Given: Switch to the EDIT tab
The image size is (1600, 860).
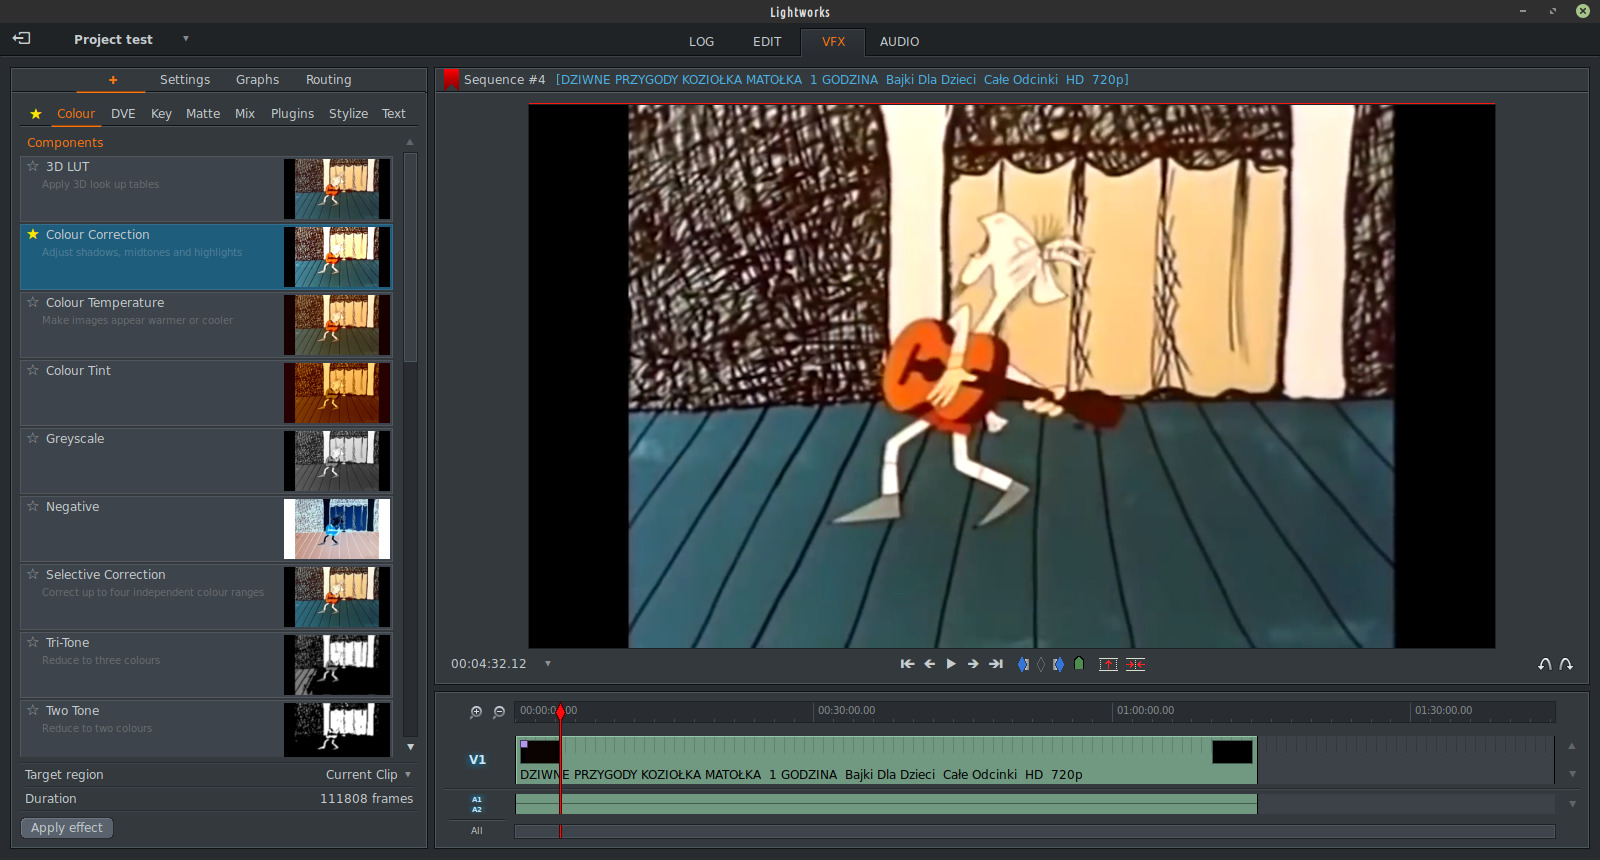Looking at the screenshot, I should point(767,42).
